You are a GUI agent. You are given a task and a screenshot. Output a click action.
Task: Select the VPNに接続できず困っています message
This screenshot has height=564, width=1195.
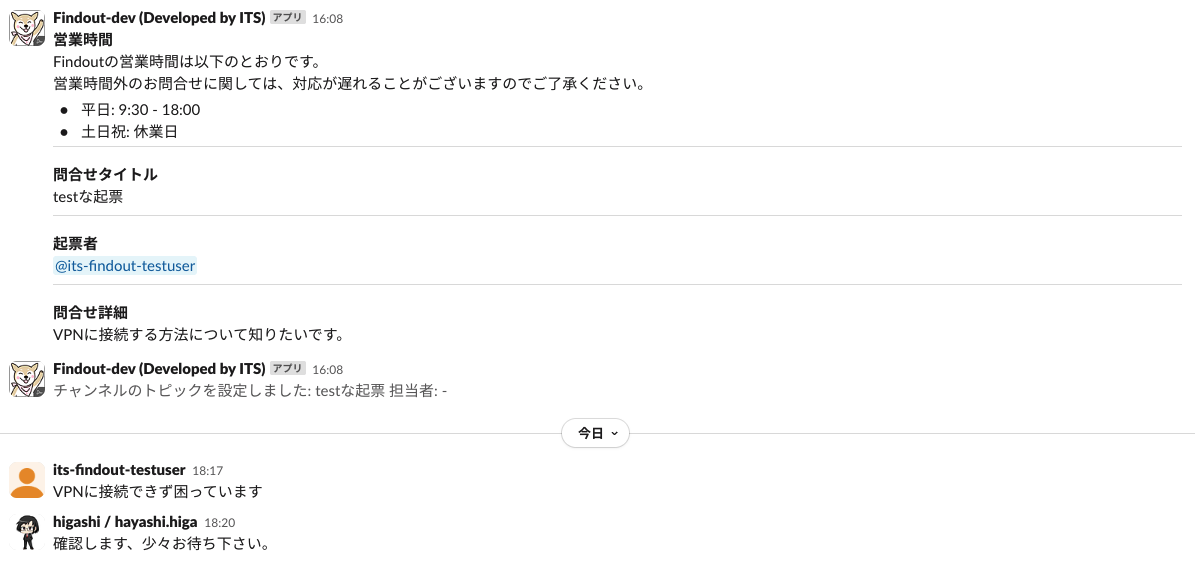[x=158, y=491]
